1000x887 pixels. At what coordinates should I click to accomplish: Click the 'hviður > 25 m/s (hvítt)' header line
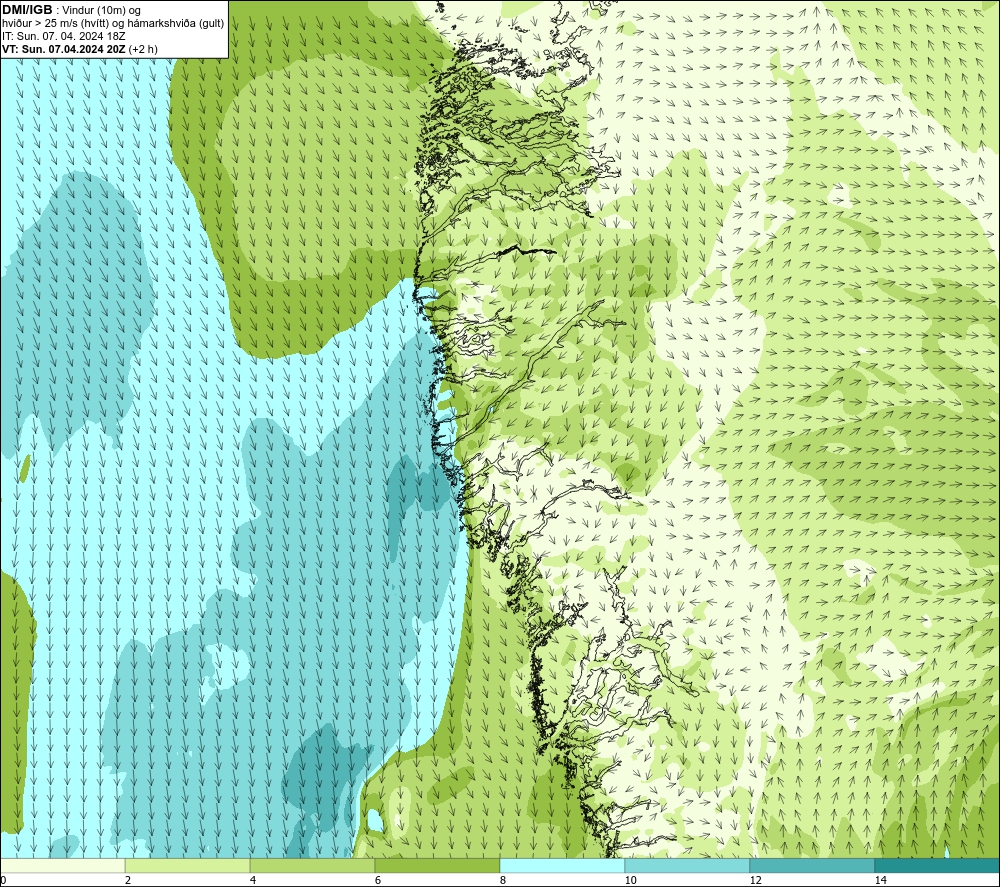pos(113,24)
